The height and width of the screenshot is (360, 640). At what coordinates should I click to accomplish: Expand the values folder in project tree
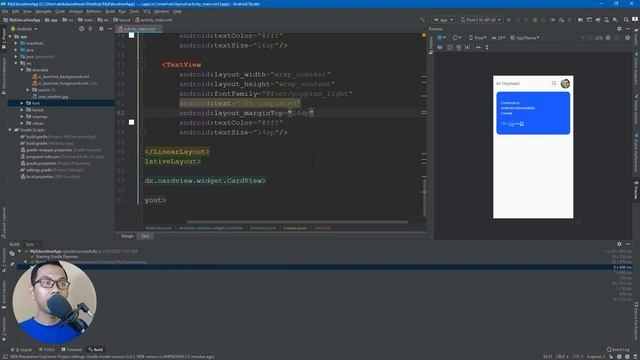[22, 123]
